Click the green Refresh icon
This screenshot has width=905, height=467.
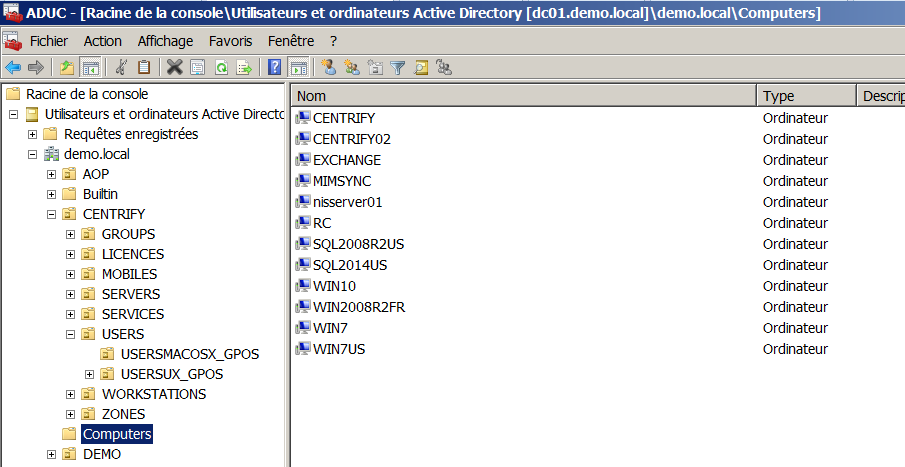221,68
